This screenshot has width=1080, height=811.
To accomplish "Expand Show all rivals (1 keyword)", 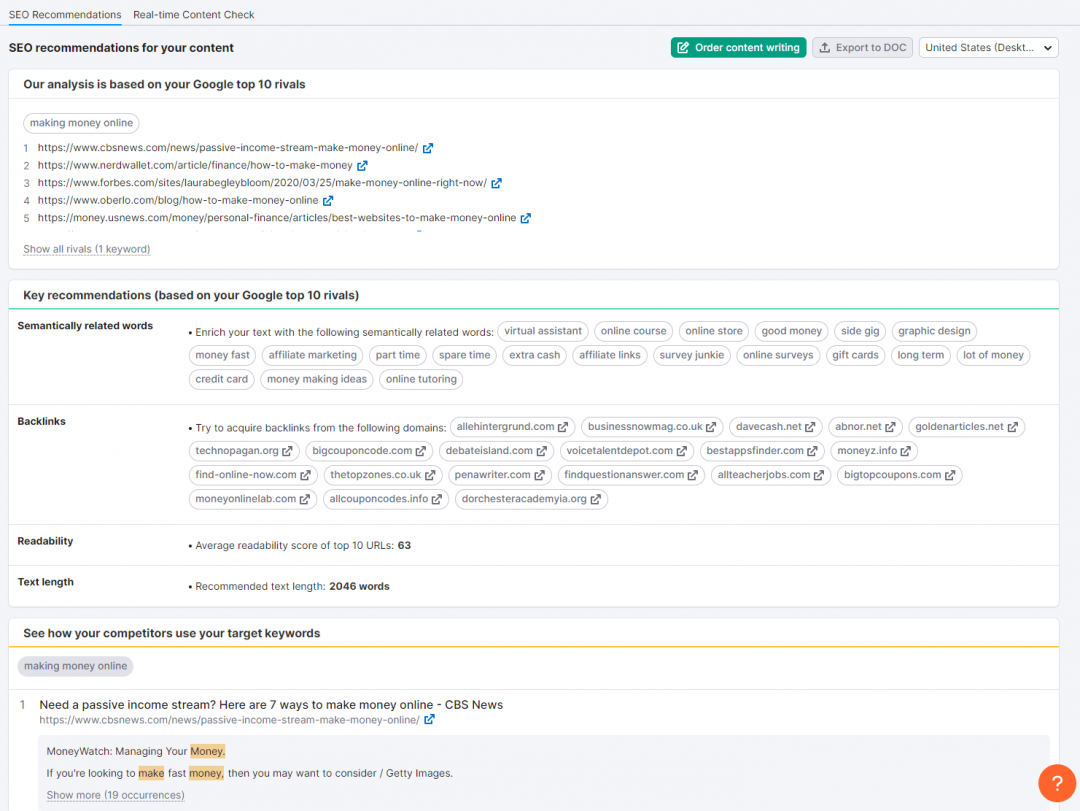I will pos(87,249).
